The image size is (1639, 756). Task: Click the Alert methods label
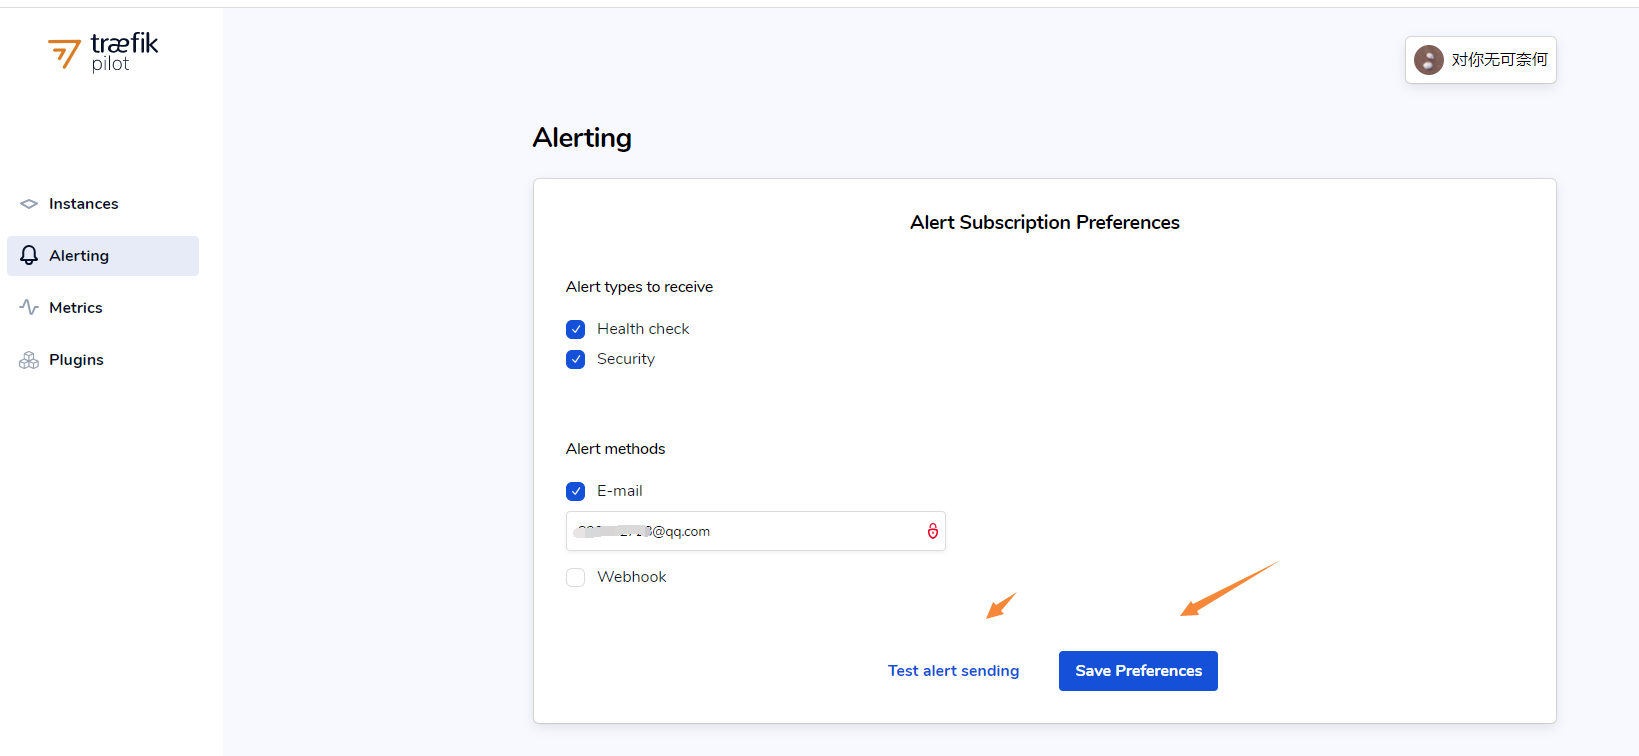pyautogui.click(x=615, y=449)
